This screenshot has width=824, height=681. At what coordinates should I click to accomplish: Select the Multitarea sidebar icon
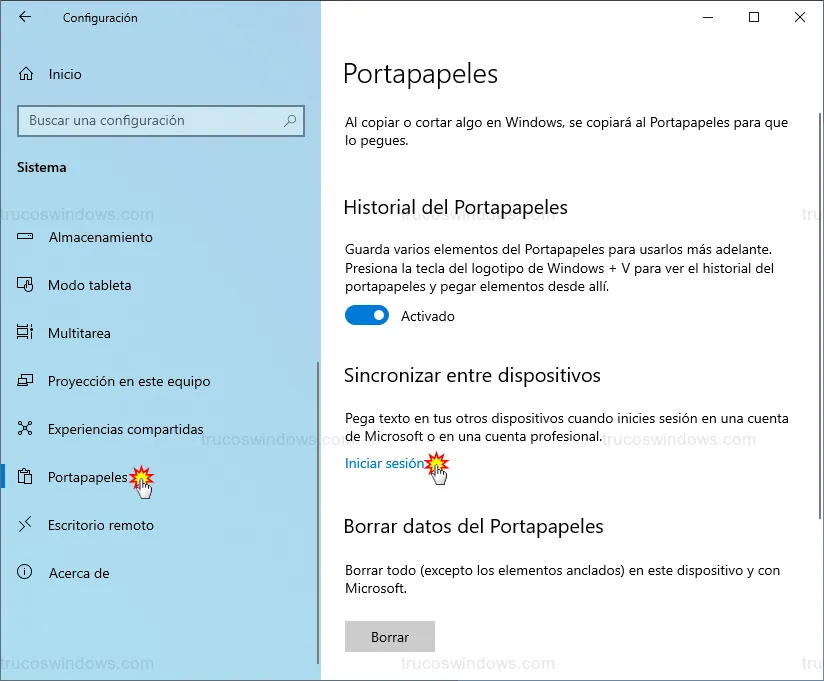pyautogui.click(x=26, y=333)
